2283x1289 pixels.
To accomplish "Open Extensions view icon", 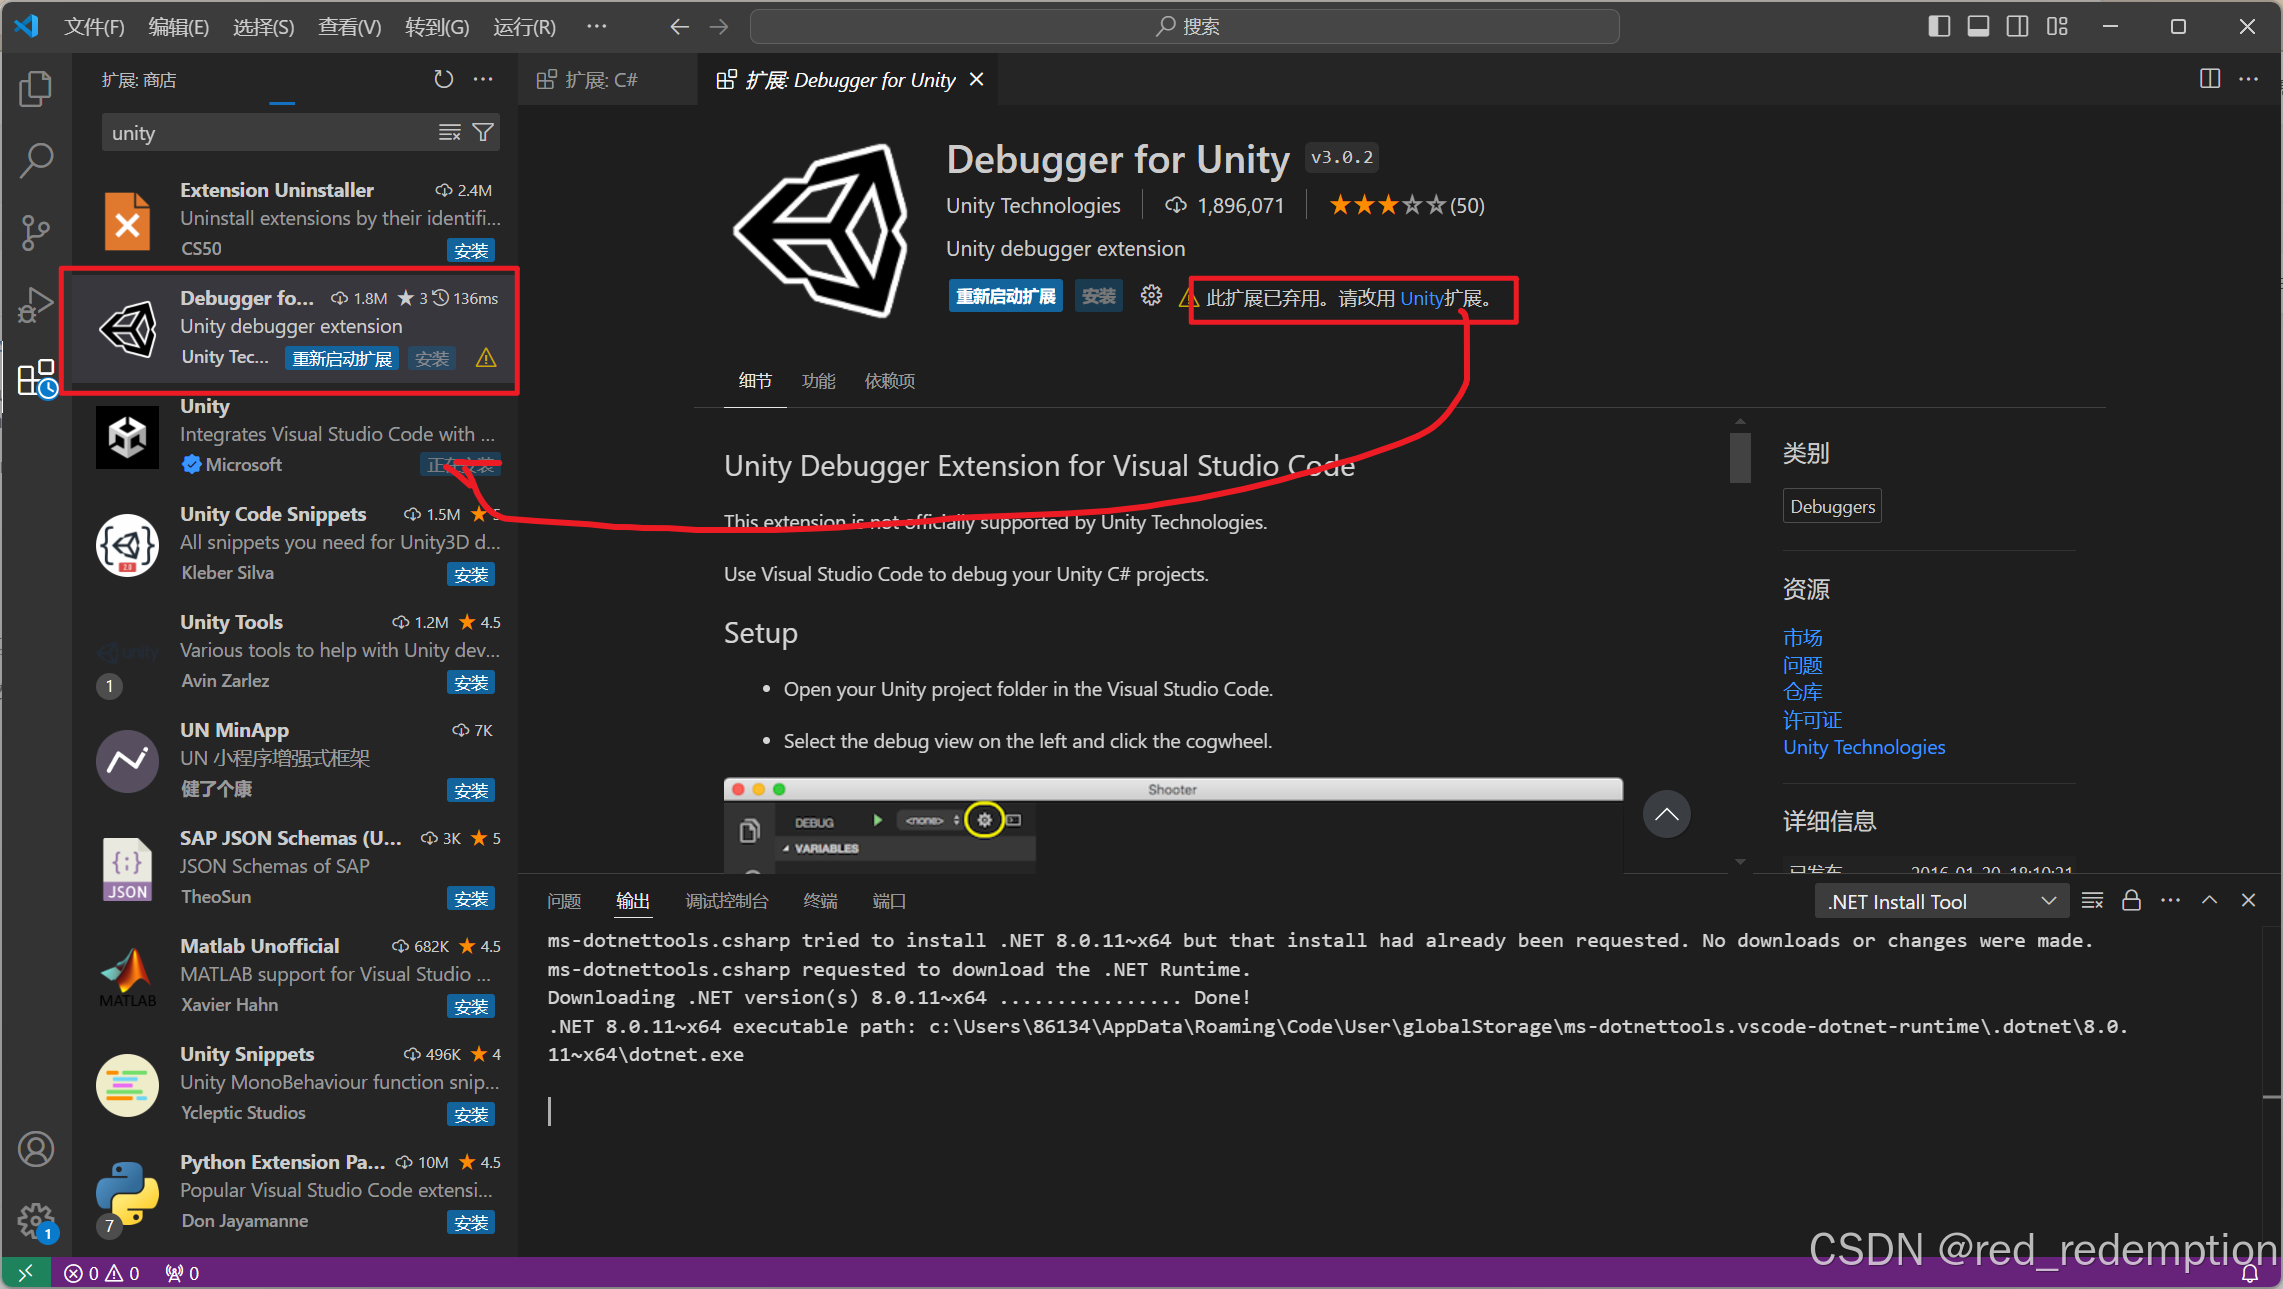I will click(36, 378).
